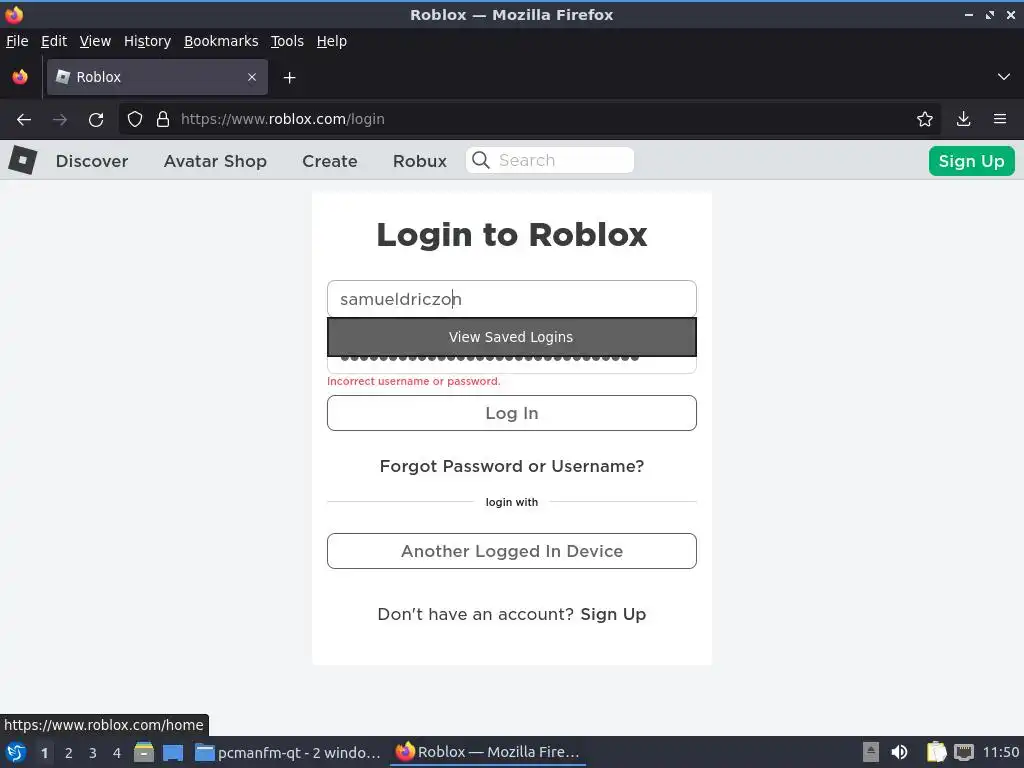Open the Avatar Shop link
Screen dimensions: 1024x768
pos(215,161)
